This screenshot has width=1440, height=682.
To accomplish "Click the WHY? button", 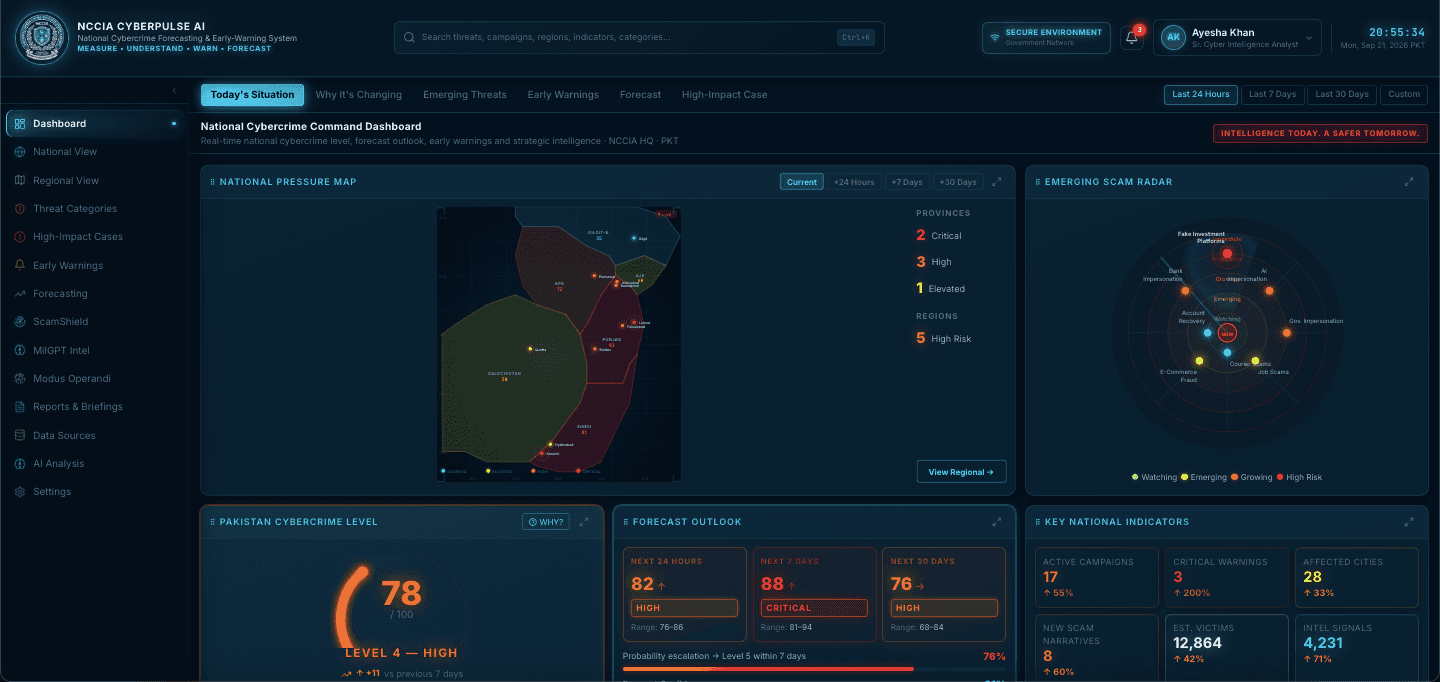I will (x=546, y=522).
